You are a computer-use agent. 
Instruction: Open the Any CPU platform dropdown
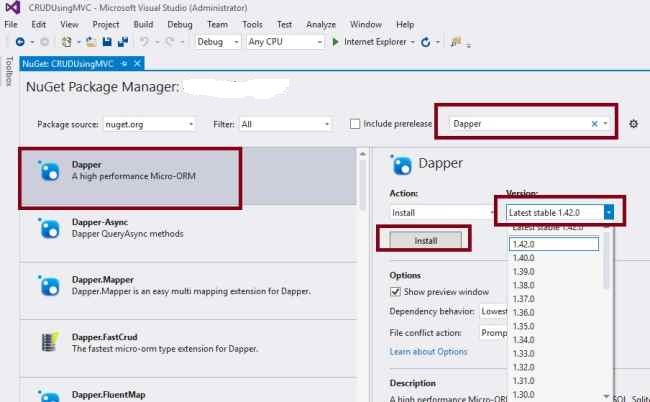(x=285, y=42)
